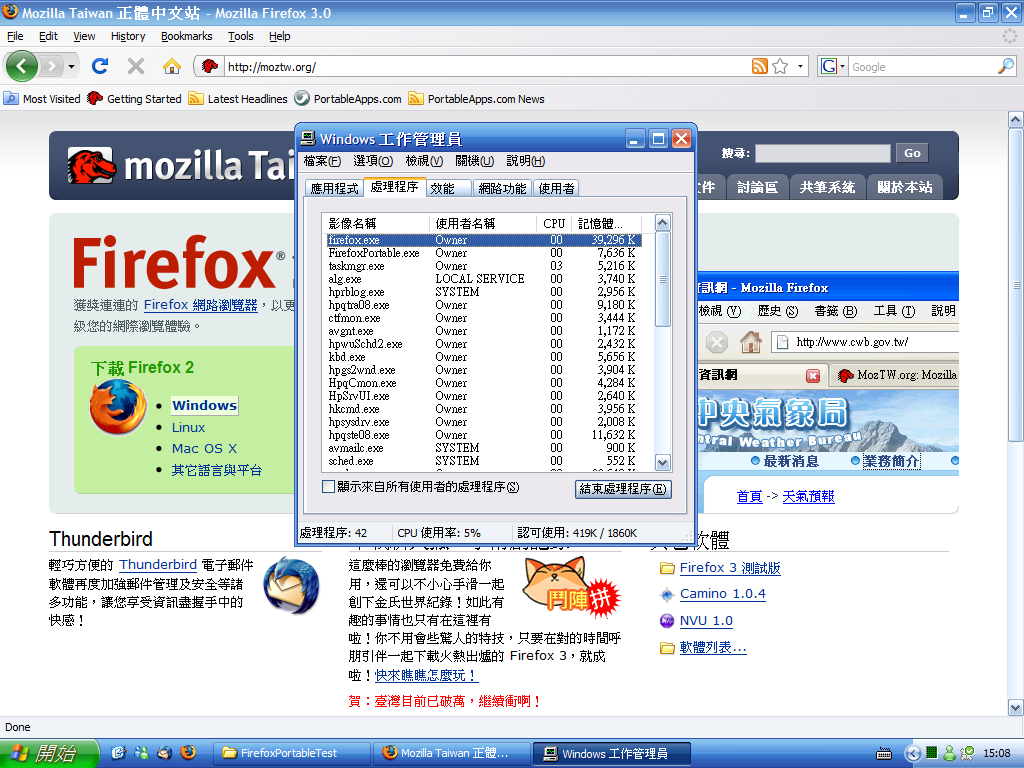Viewport: 1024px width, 768px height.
Task: Select the ctfmon.exe process row
Action: coord(483,318)
